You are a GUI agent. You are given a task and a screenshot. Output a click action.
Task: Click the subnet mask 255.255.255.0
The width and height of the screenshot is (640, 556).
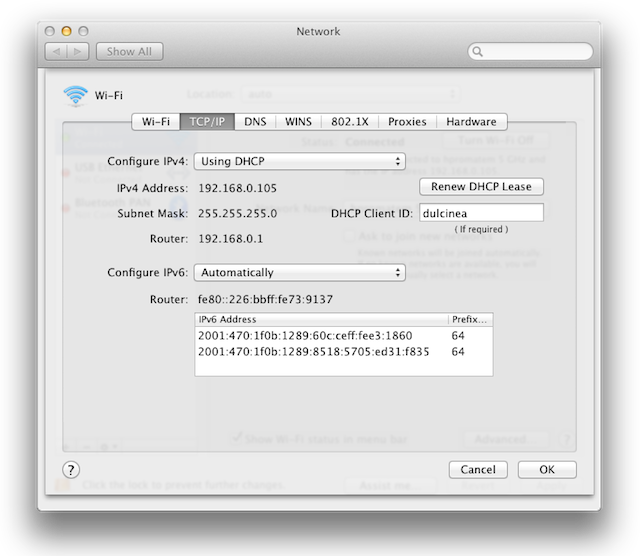[238, 214]
